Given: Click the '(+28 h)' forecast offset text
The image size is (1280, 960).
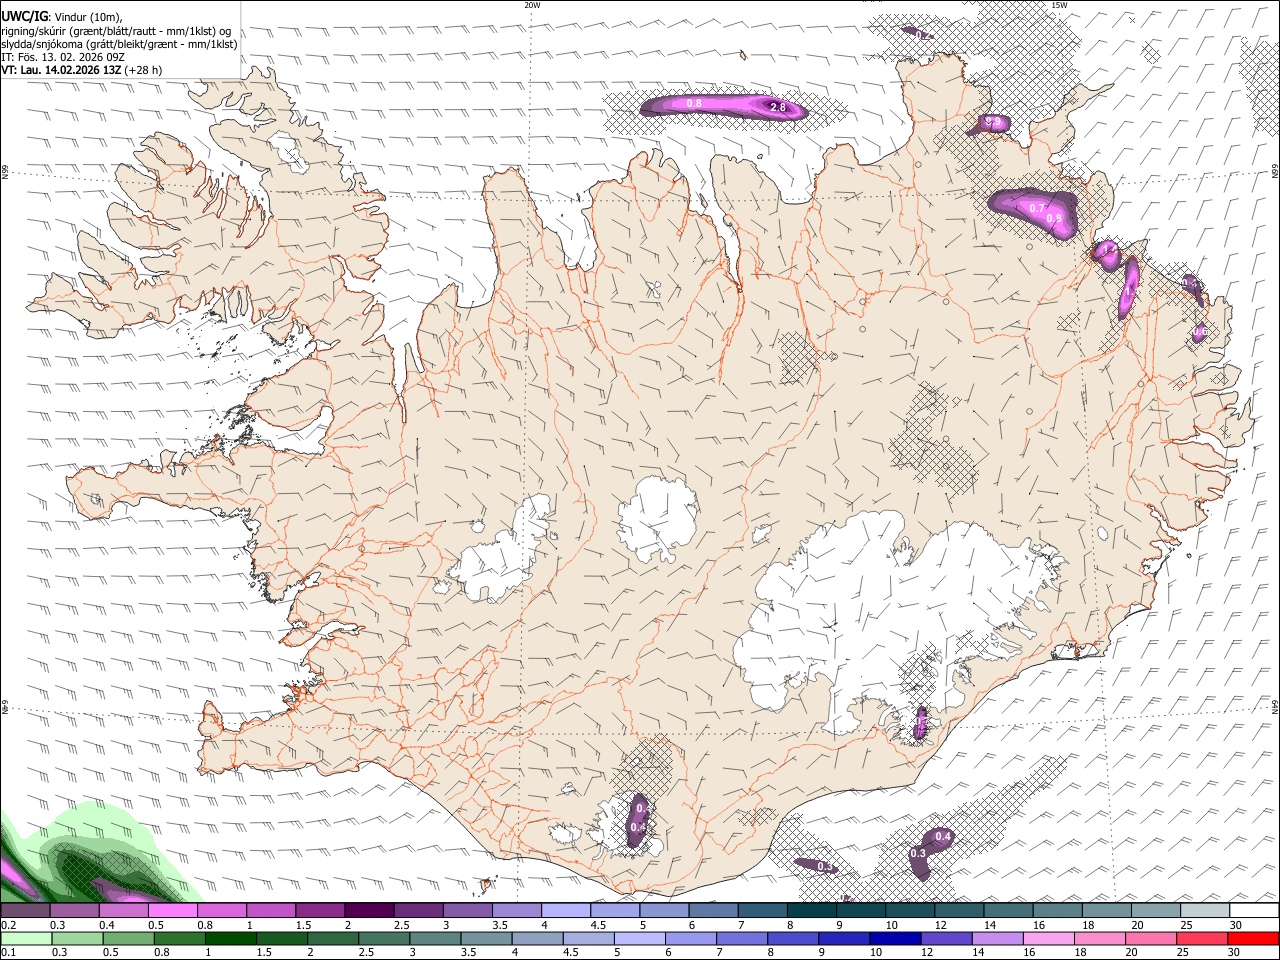Looking at the screenshot, I should pos(144,70).
